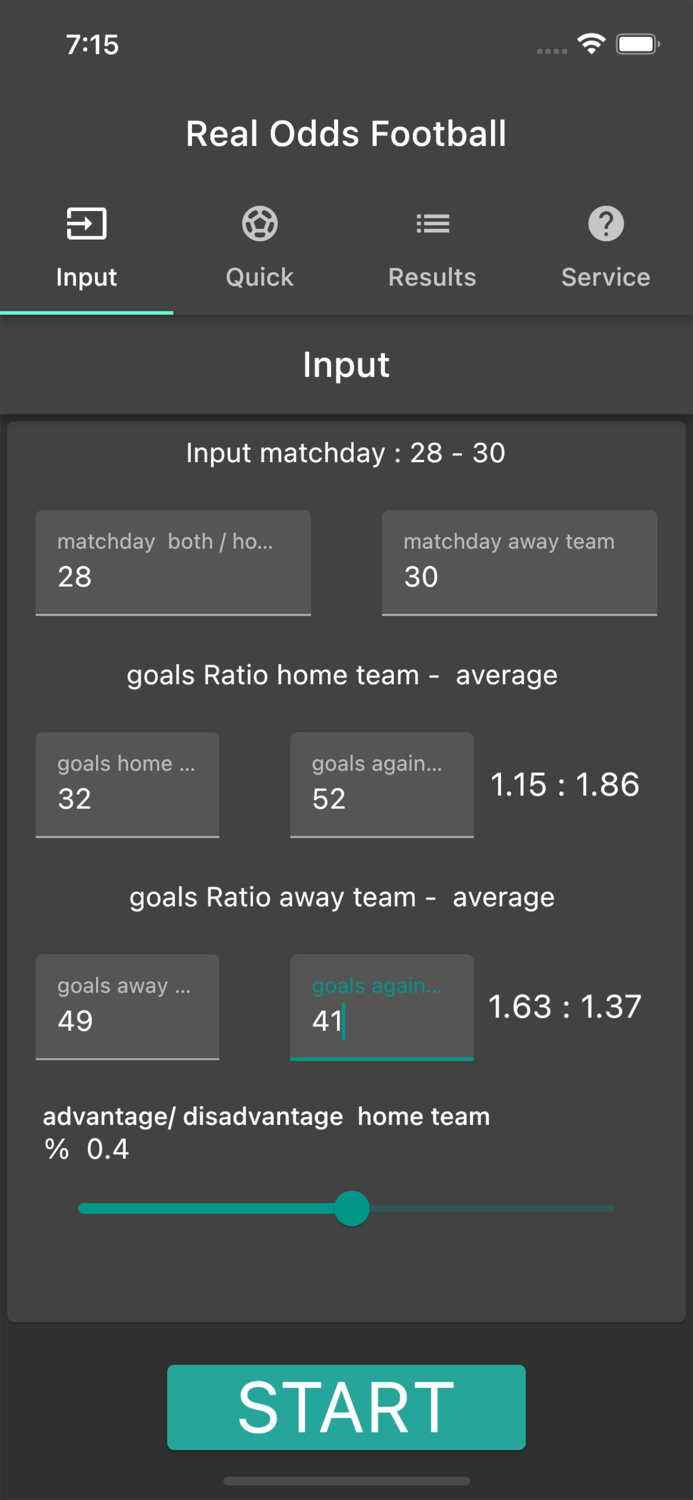The image size is (693, 1500).
Task: Tap the soccer ball Quick icon
Action: (x=259, y=223)
